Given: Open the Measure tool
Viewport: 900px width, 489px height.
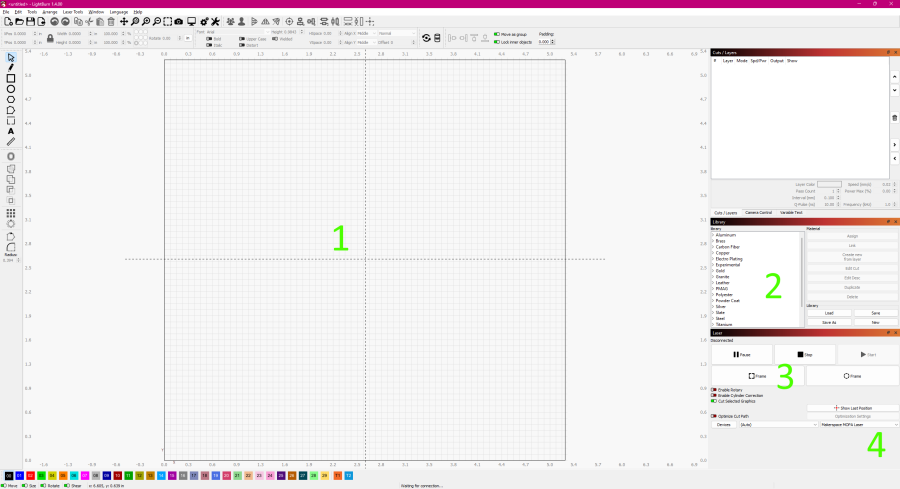Looking at the screenshot, I should click(11, 142).
